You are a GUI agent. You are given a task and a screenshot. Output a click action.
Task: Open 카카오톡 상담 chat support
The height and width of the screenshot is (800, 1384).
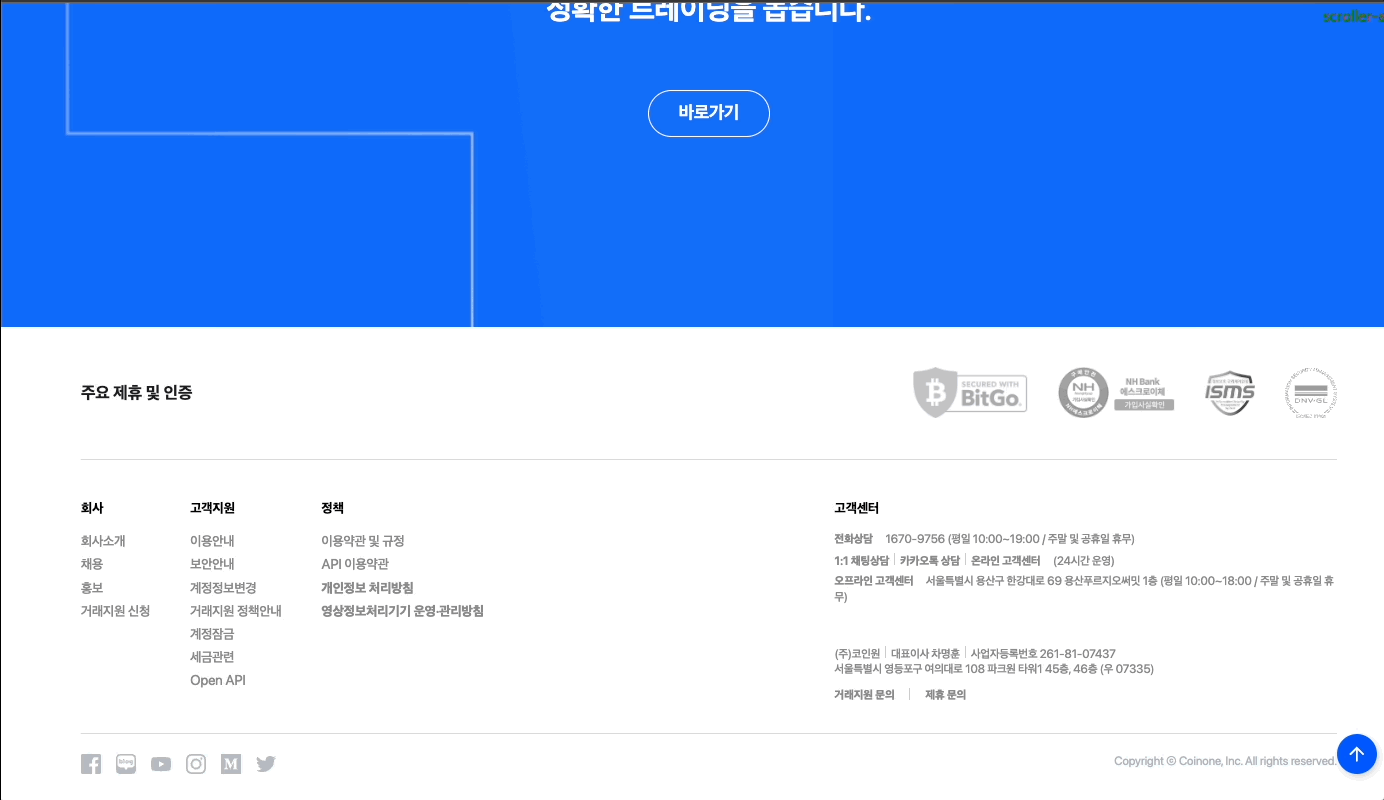(926, 561)
